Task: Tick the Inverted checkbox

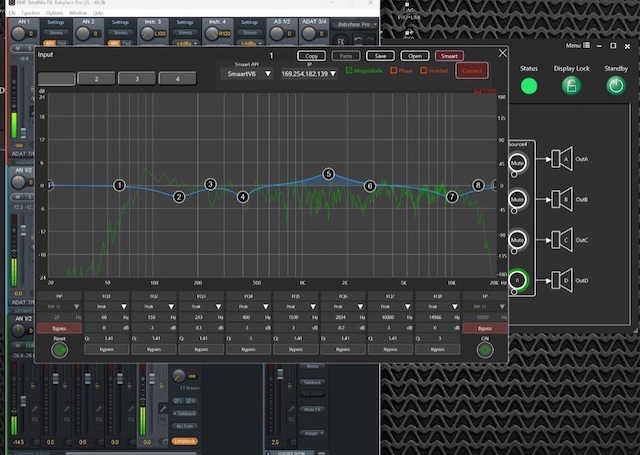Action: pos(424,70)
